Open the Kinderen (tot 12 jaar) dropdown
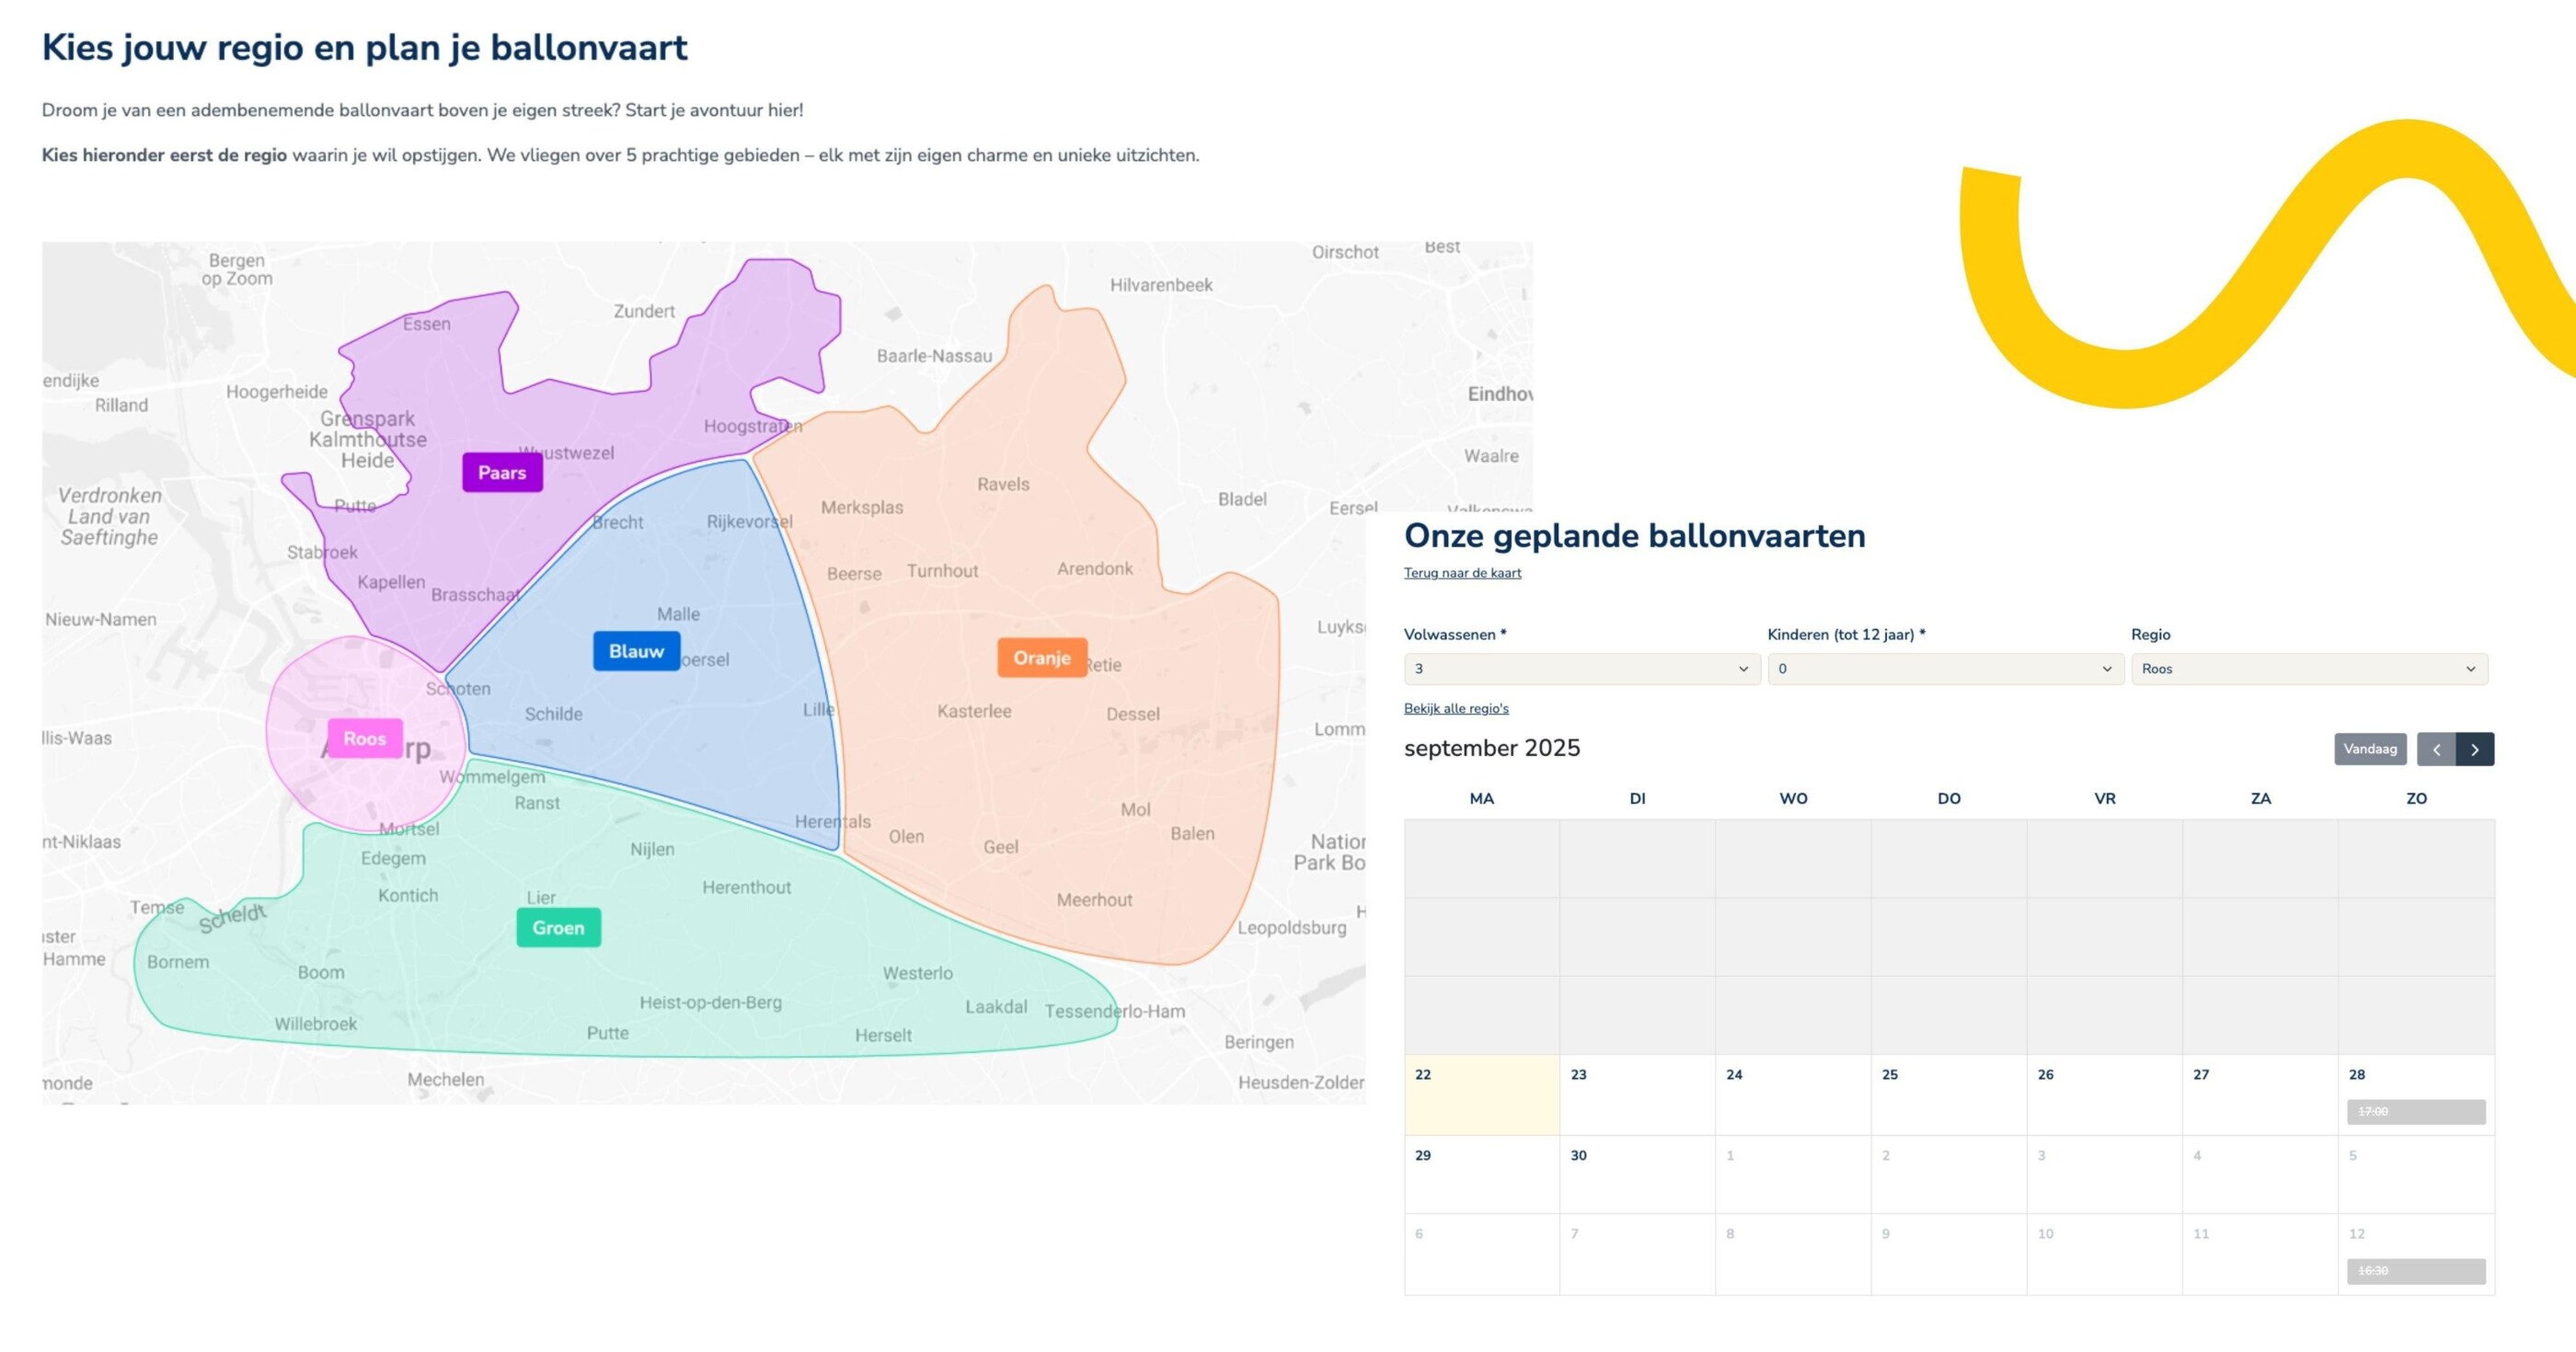This screenshot has width=2576, height=1352. (1945, 669)
